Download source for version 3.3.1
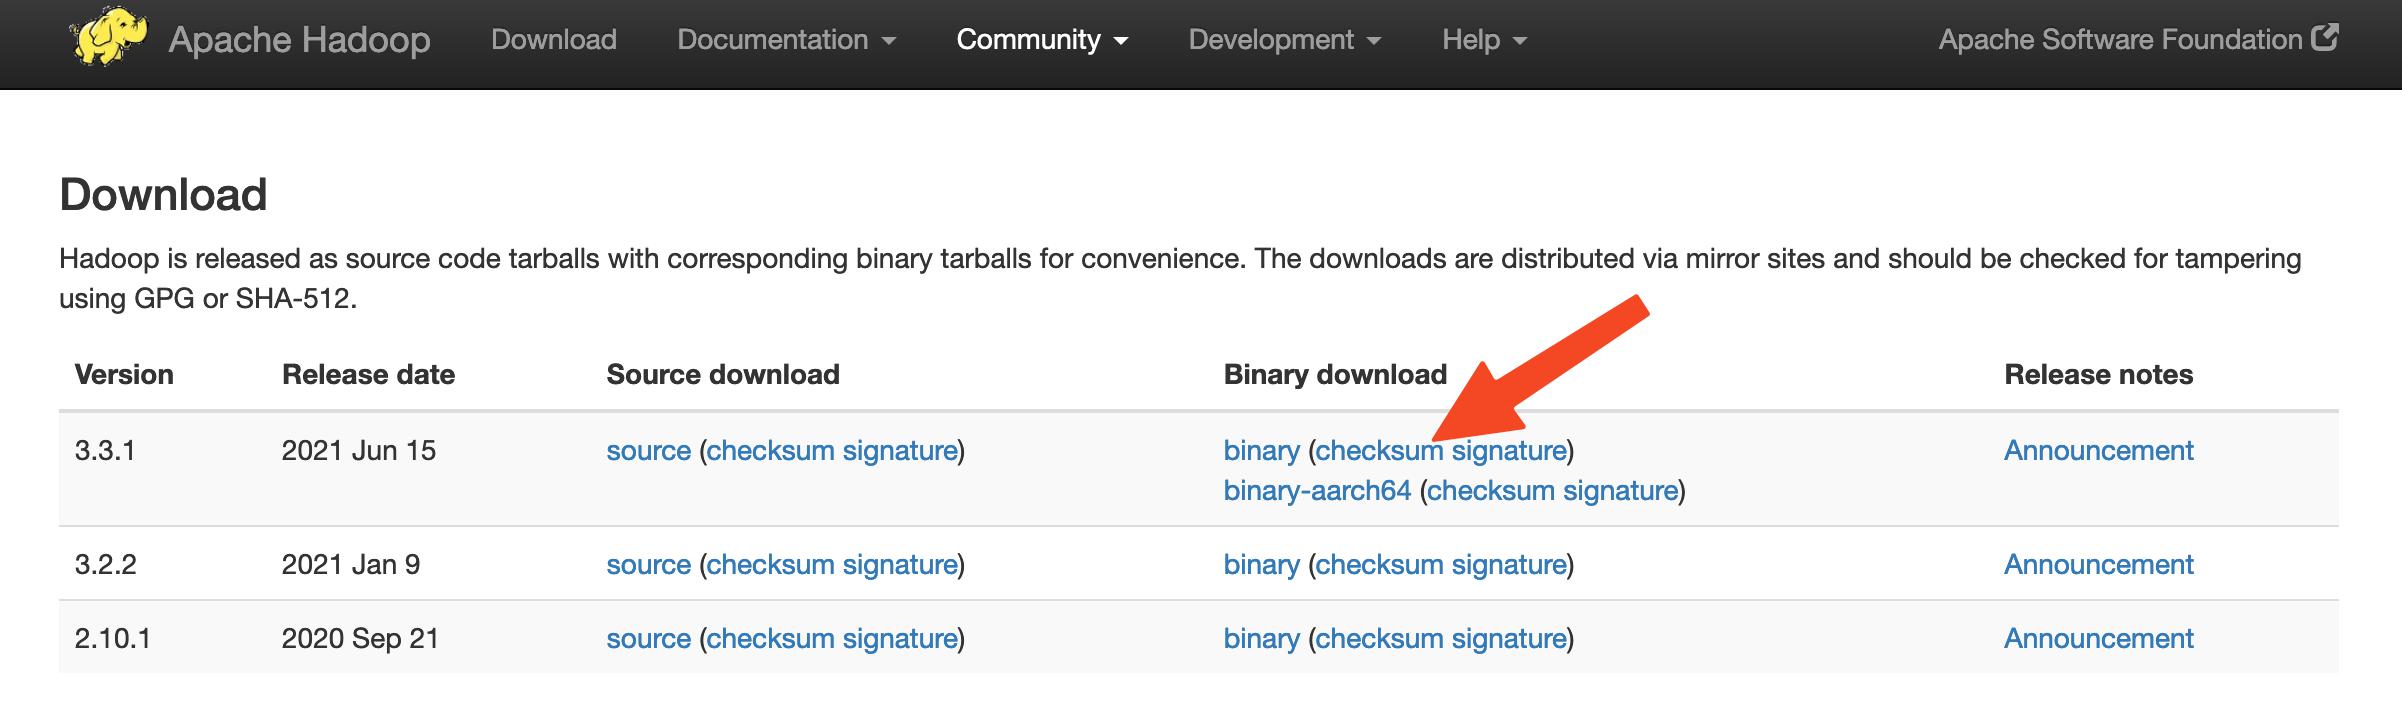Screen dimensions: 2402x708 pos(648,451)
